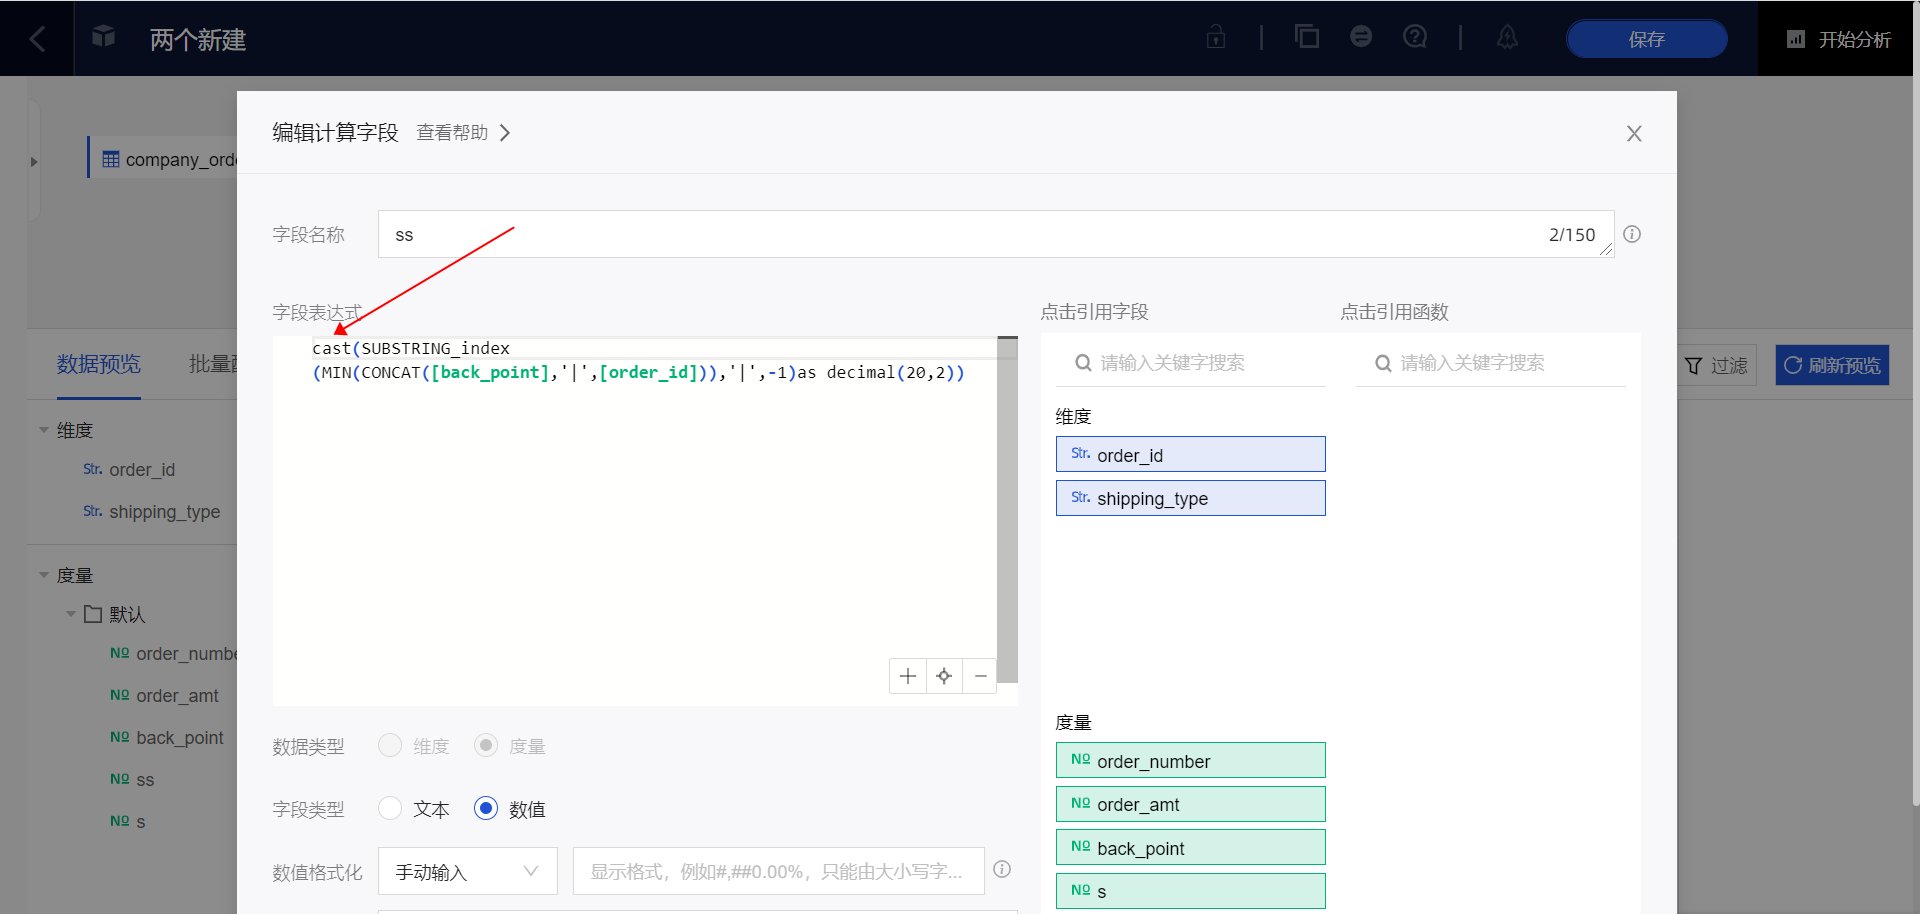This screenshot has width=1920, height=914.
Task: Zoom out expression editor with minus icon
Action: 980,676
